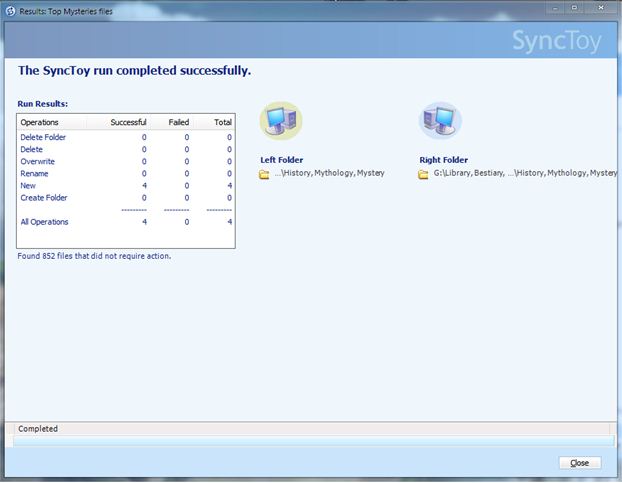The height and width of the screenshot is (483, 622).
Task: Select the Overwrite row
Action: click(x=126, y=161)
